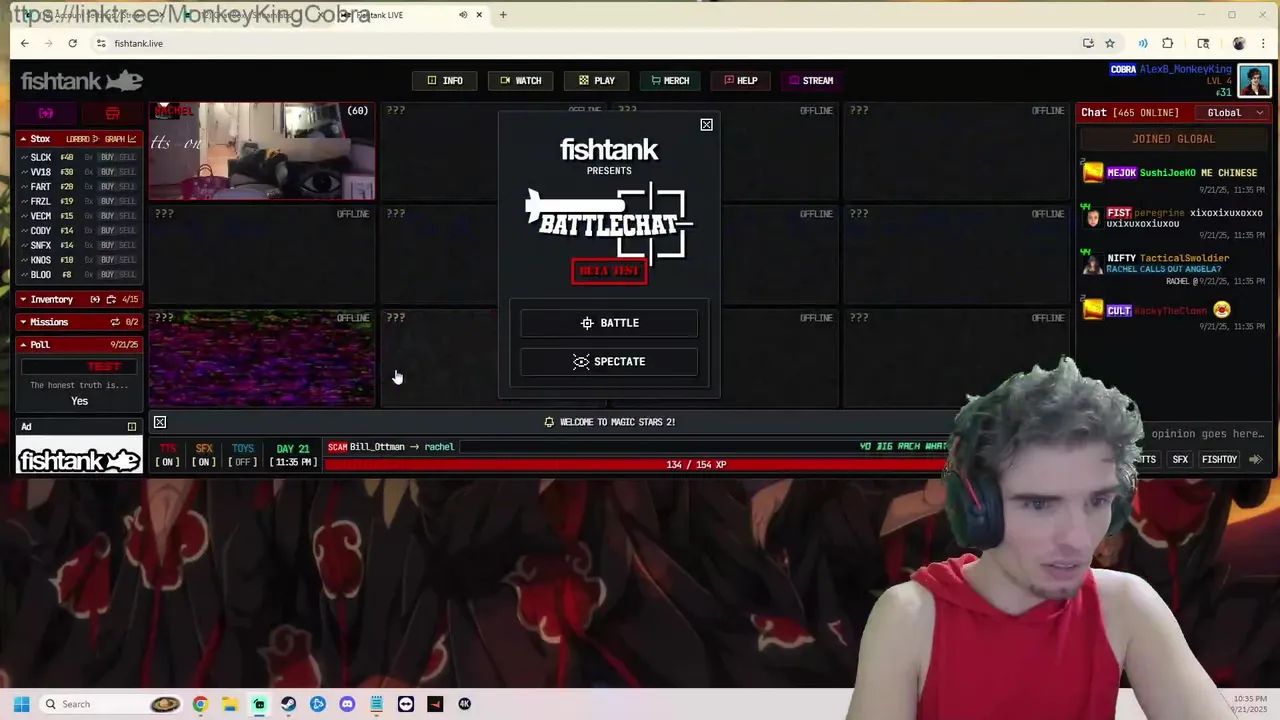Viewport: 1280px width, 720px height.
Task: Sell VECM stock
Action: [127, 216]
